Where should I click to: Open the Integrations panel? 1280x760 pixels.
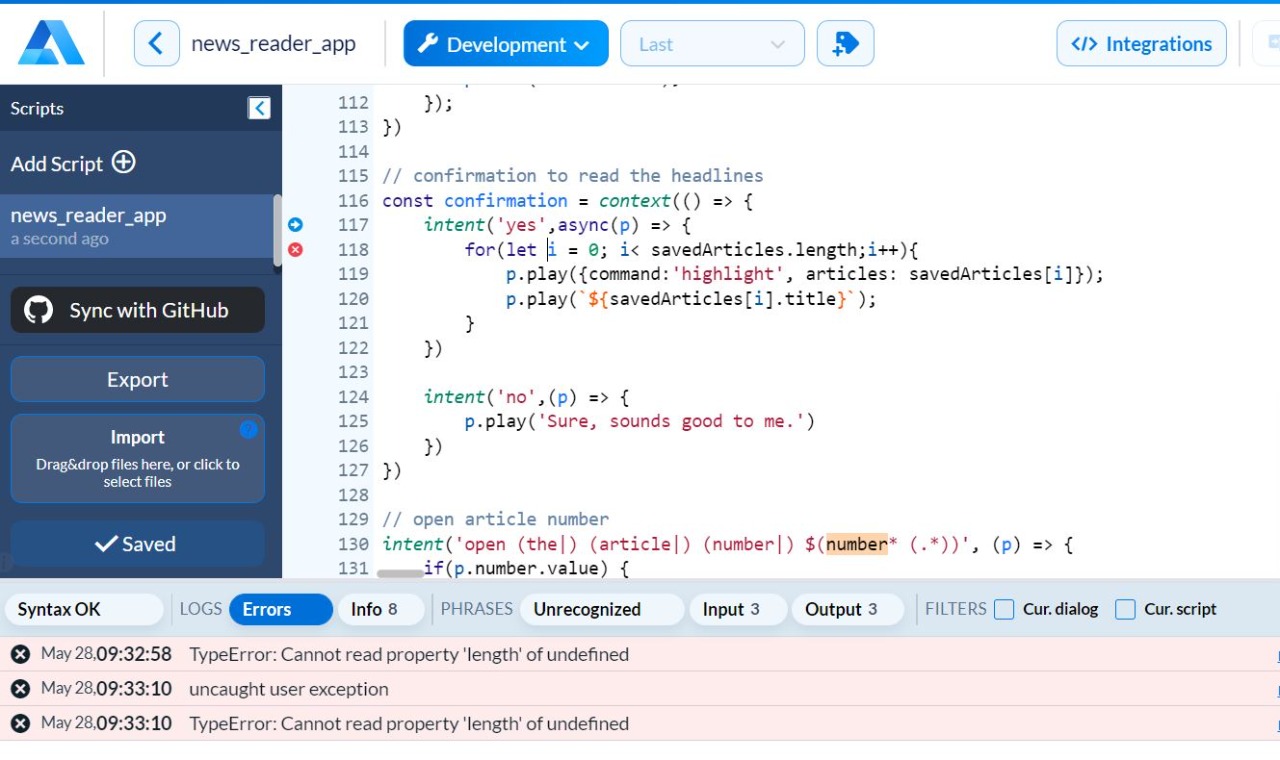pos(1141,43)
